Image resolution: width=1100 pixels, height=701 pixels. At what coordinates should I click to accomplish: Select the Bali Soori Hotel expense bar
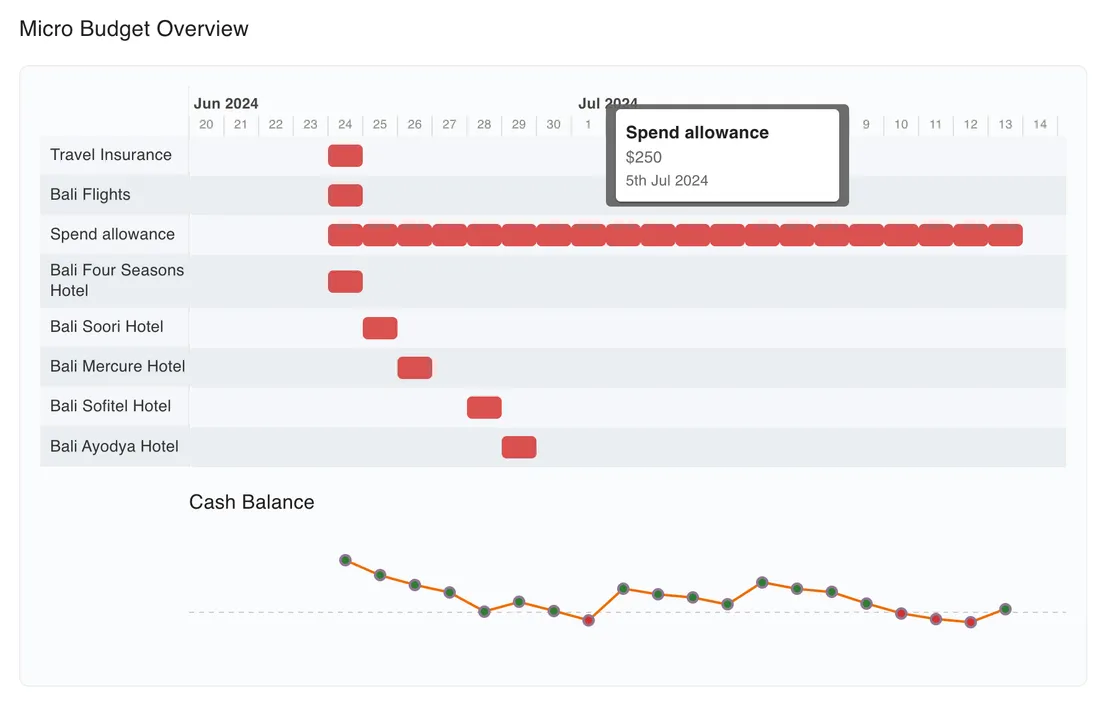(x=380, y=328)
